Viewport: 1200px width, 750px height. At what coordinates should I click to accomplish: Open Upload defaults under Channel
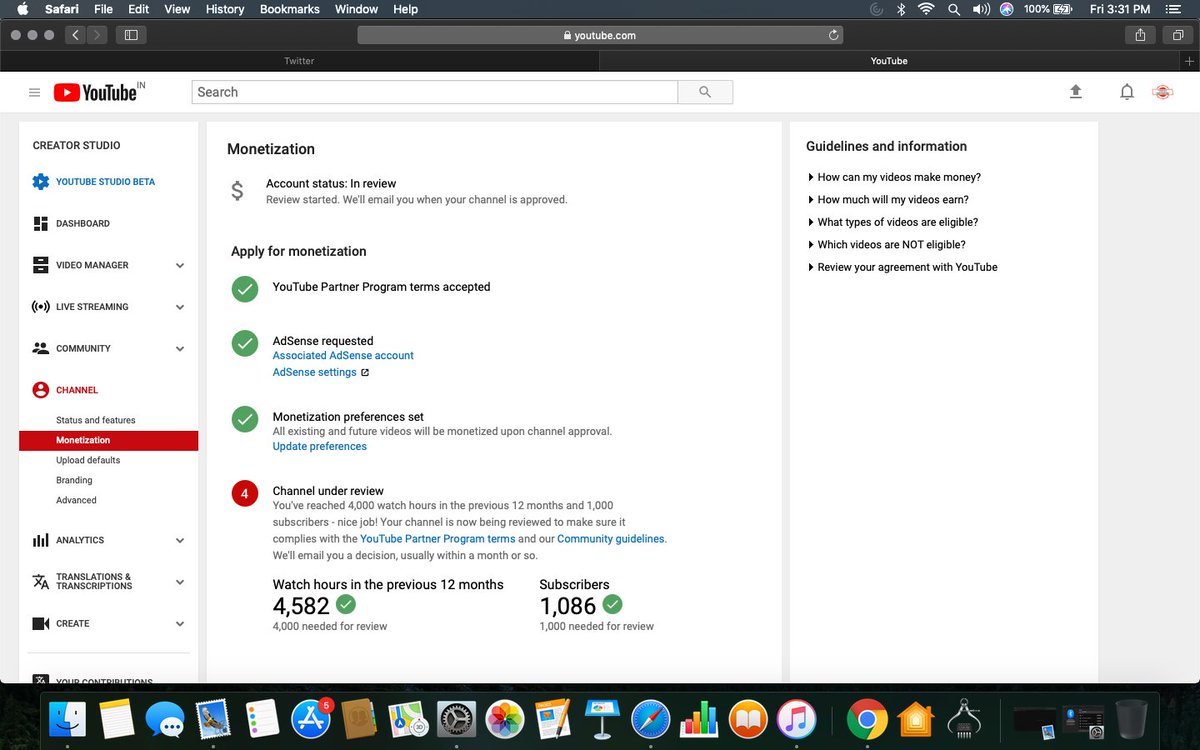click(88, 460)
